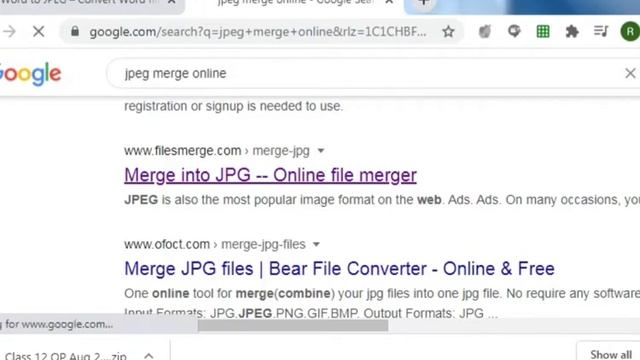
Task: View site information via the lock icon
Action: coord(75,31)
